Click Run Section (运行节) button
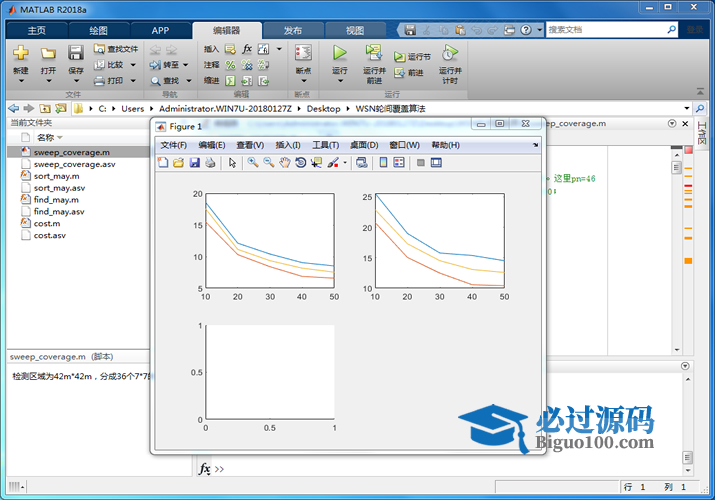Screen dimensions: 715x500 [x=412, y=57]
